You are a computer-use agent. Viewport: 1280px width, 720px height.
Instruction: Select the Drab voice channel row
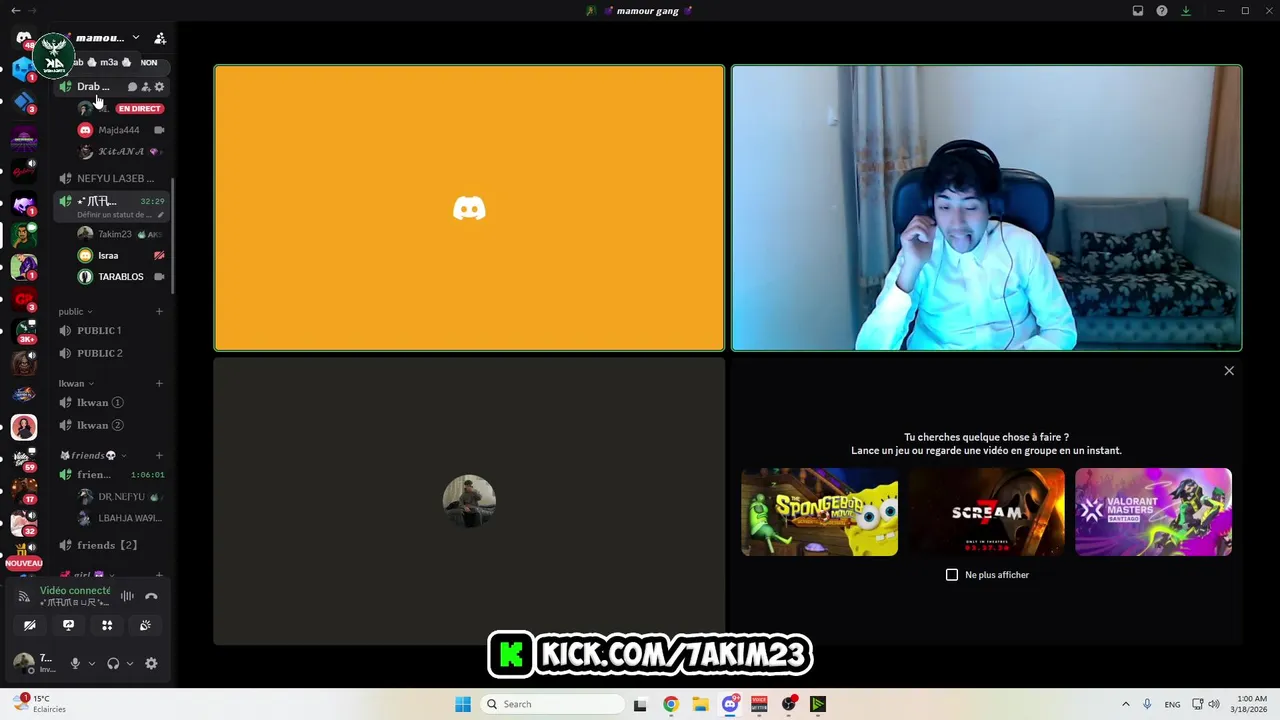[112, 87]
